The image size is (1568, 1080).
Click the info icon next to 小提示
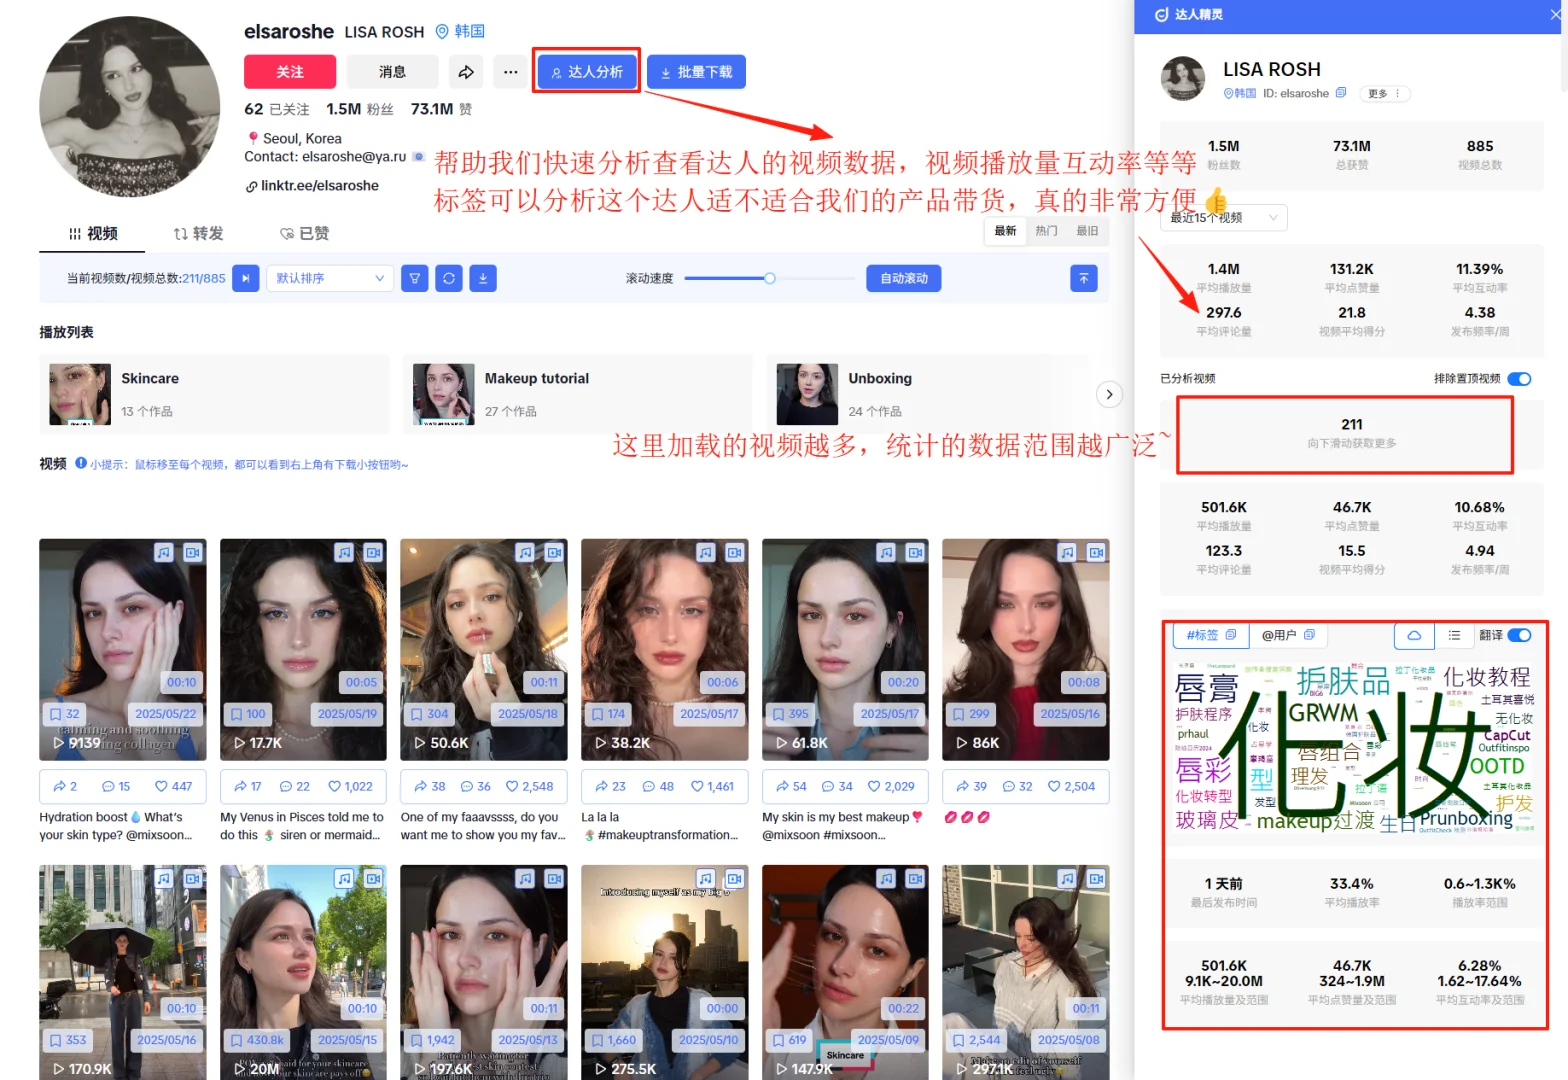pos(81,463)
